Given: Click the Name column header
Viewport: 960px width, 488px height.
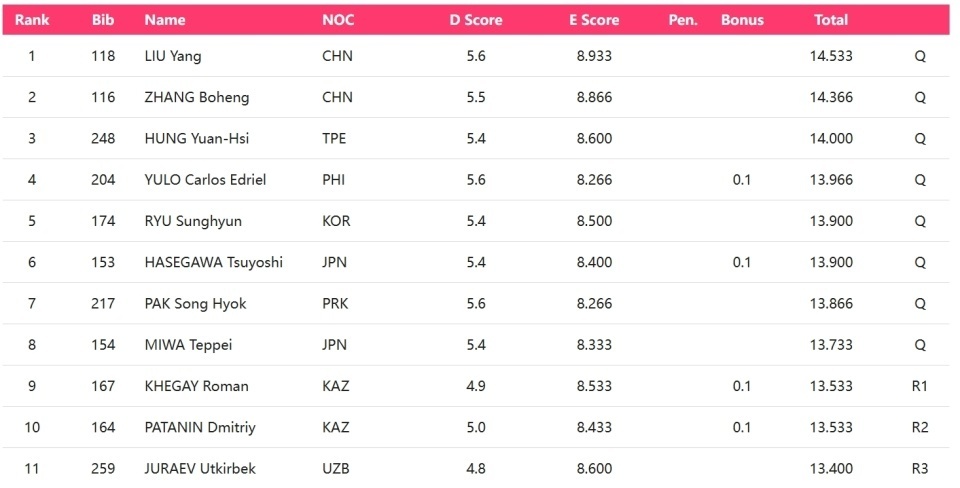Looking at the screenshot, I should click(x=165, y=20).
